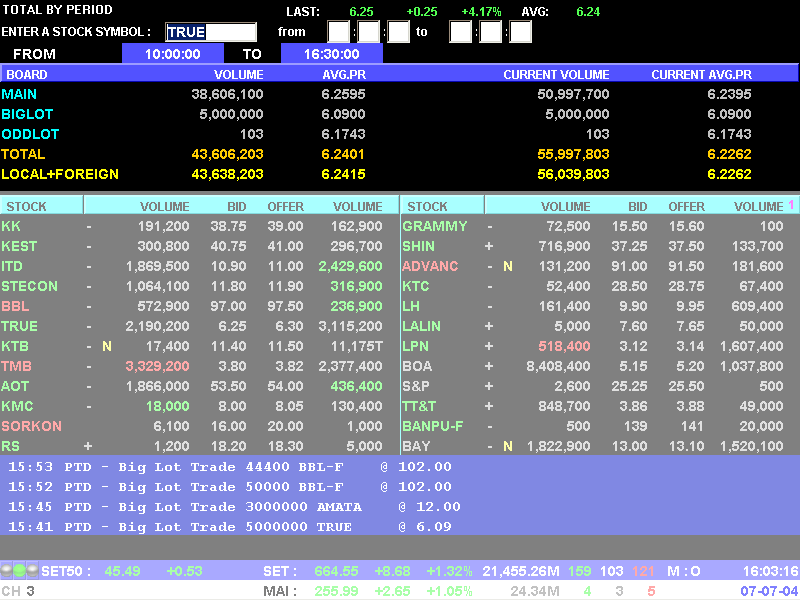The height and width of the screenshot is (600, 800).
Task: Select stock ITD in the quote list
Action: coord(12,266)
